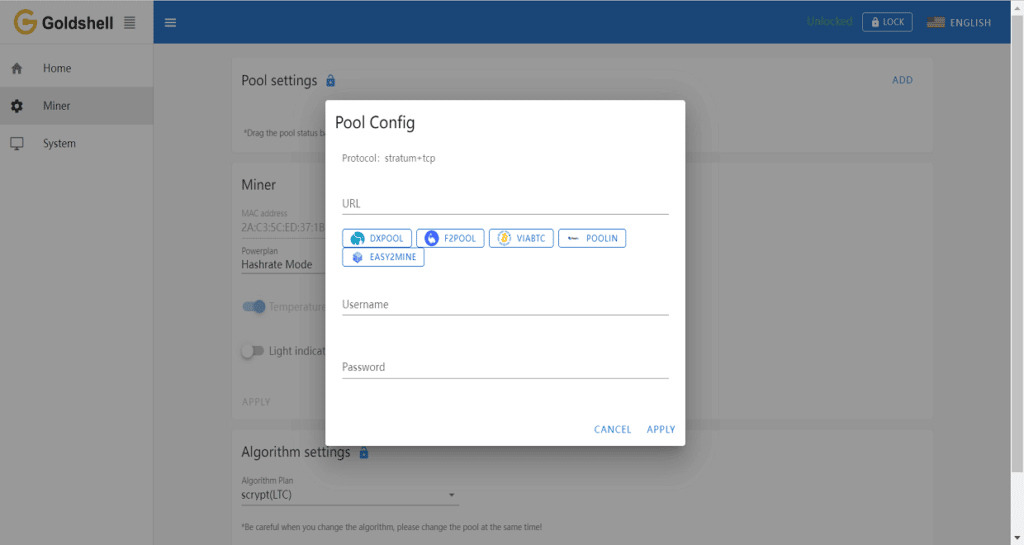1024x545 pixels.
Task: Click the Unlocked status text
Action: click(x=829, y=22)
